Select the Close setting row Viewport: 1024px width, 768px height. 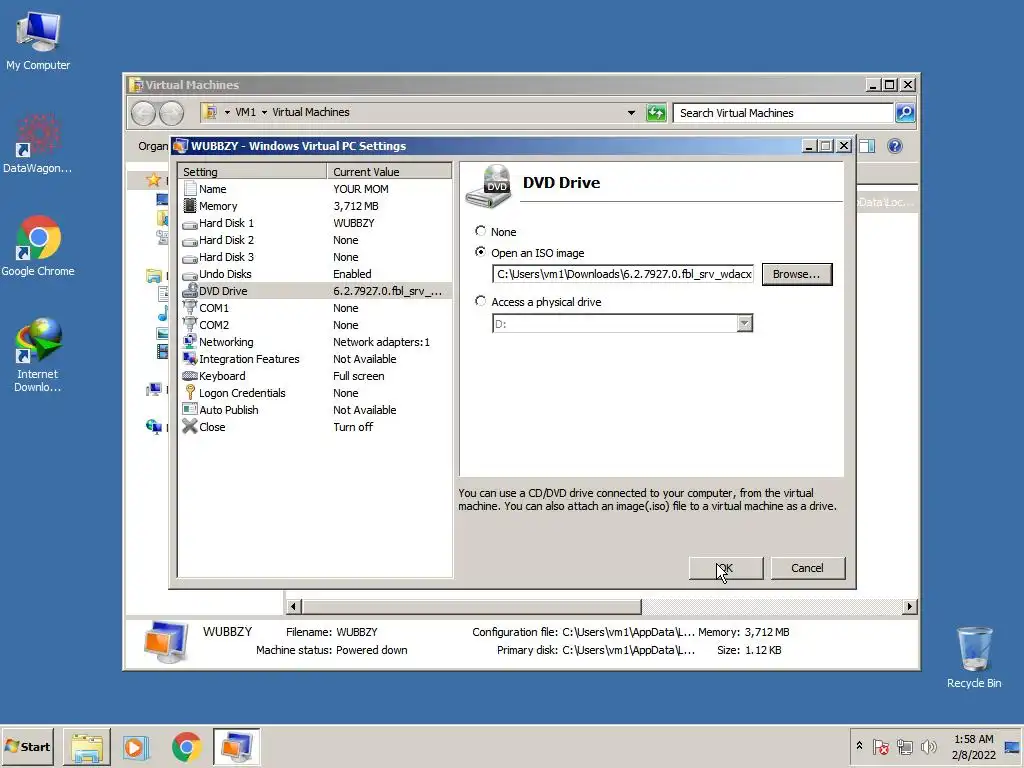314,426
